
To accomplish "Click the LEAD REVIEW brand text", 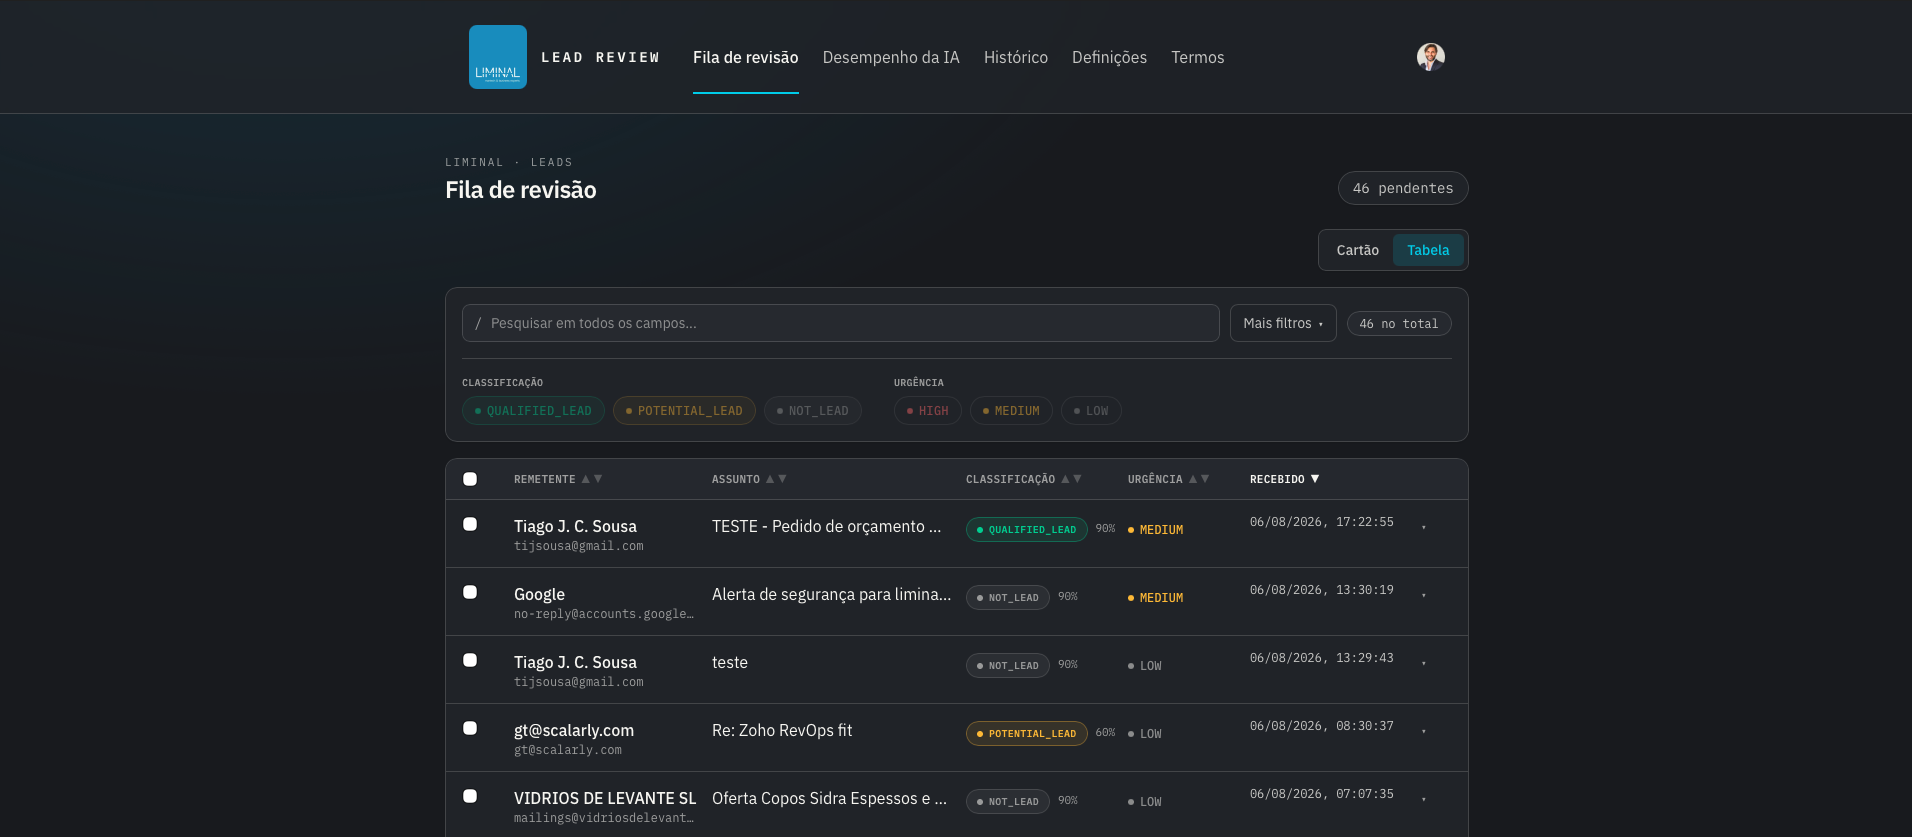I will [x=600, y=58].
